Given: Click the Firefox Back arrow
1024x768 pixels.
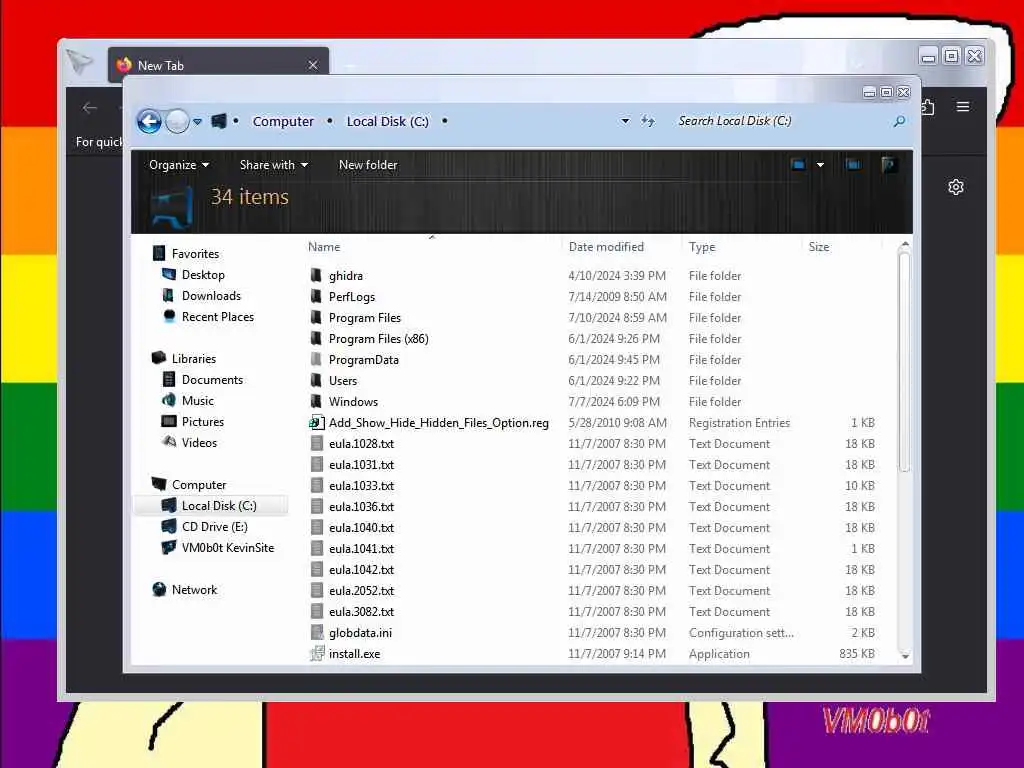Looking at the screenshot, I should (x=89, y=108).
